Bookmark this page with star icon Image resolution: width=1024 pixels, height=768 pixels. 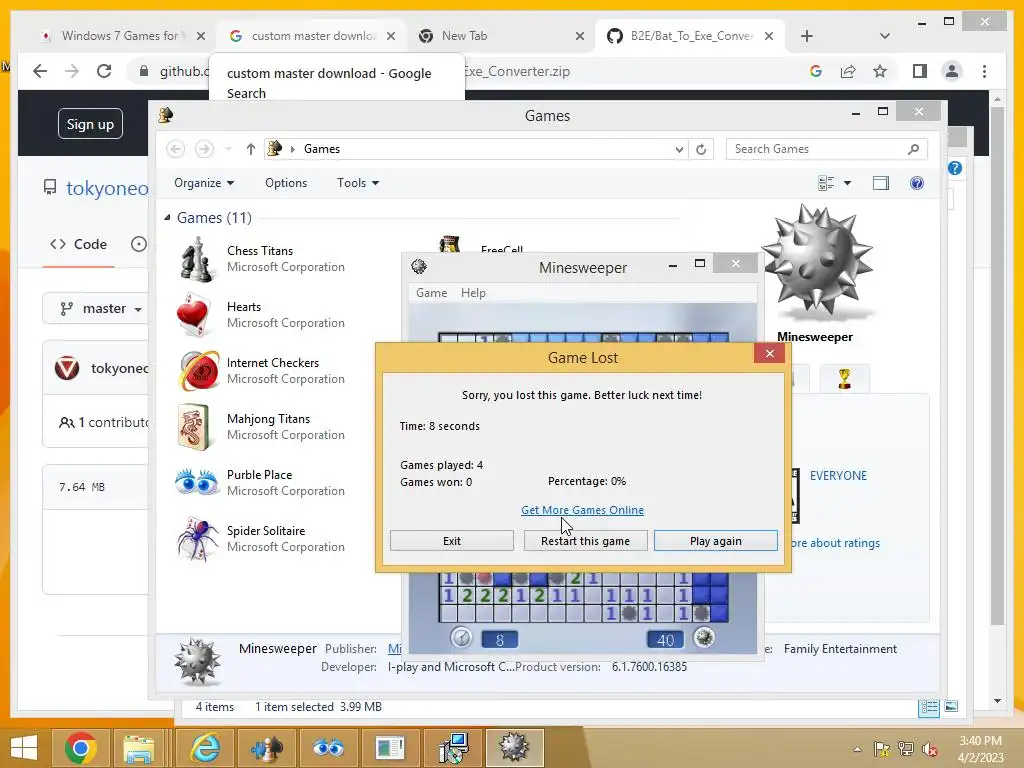pos(880,71)
